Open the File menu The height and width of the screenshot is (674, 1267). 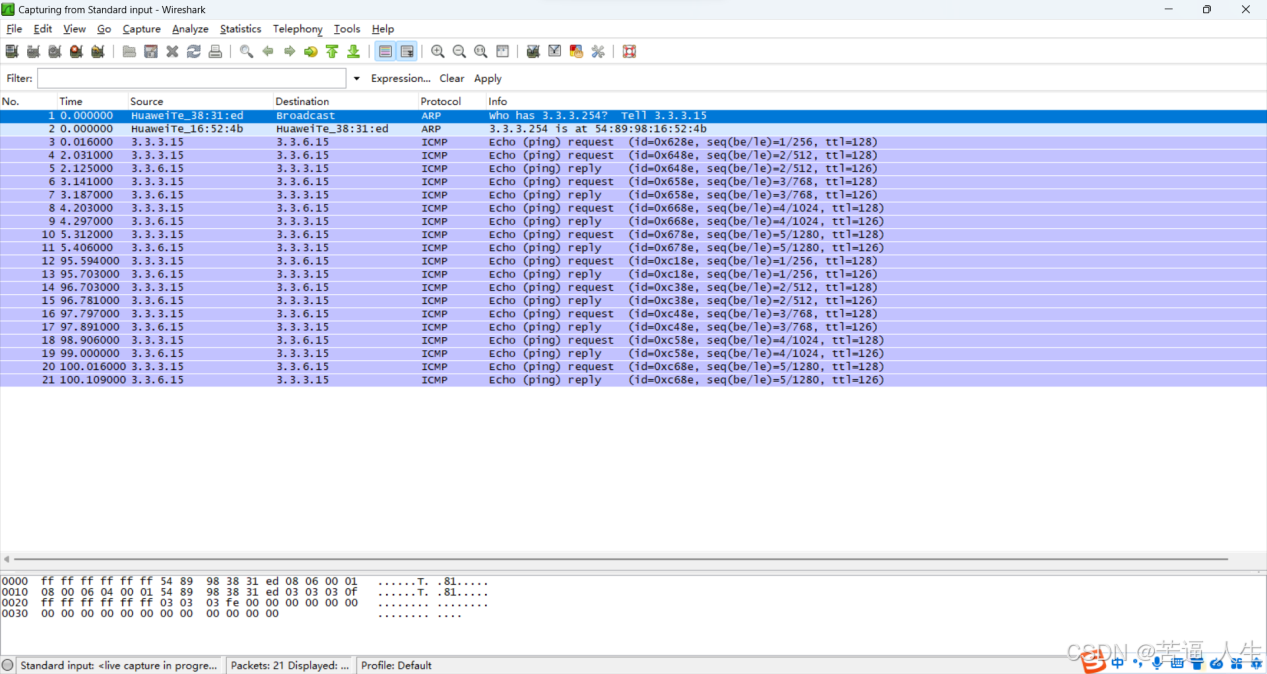[x=14, y=29]
